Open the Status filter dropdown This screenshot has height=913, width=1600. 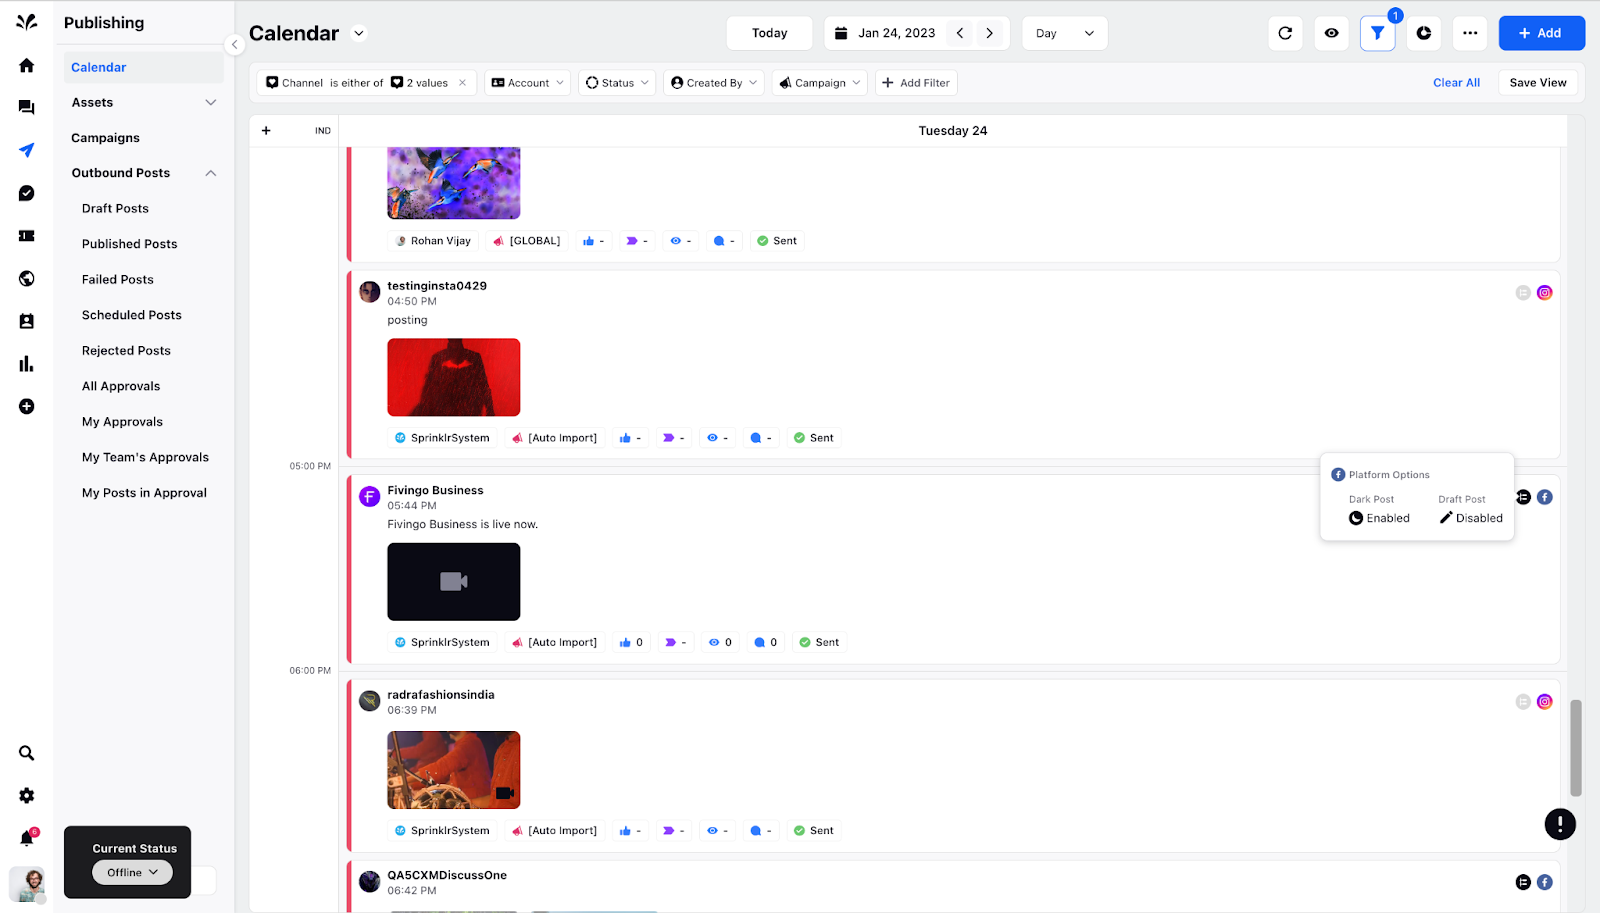[x=617, y=83]
